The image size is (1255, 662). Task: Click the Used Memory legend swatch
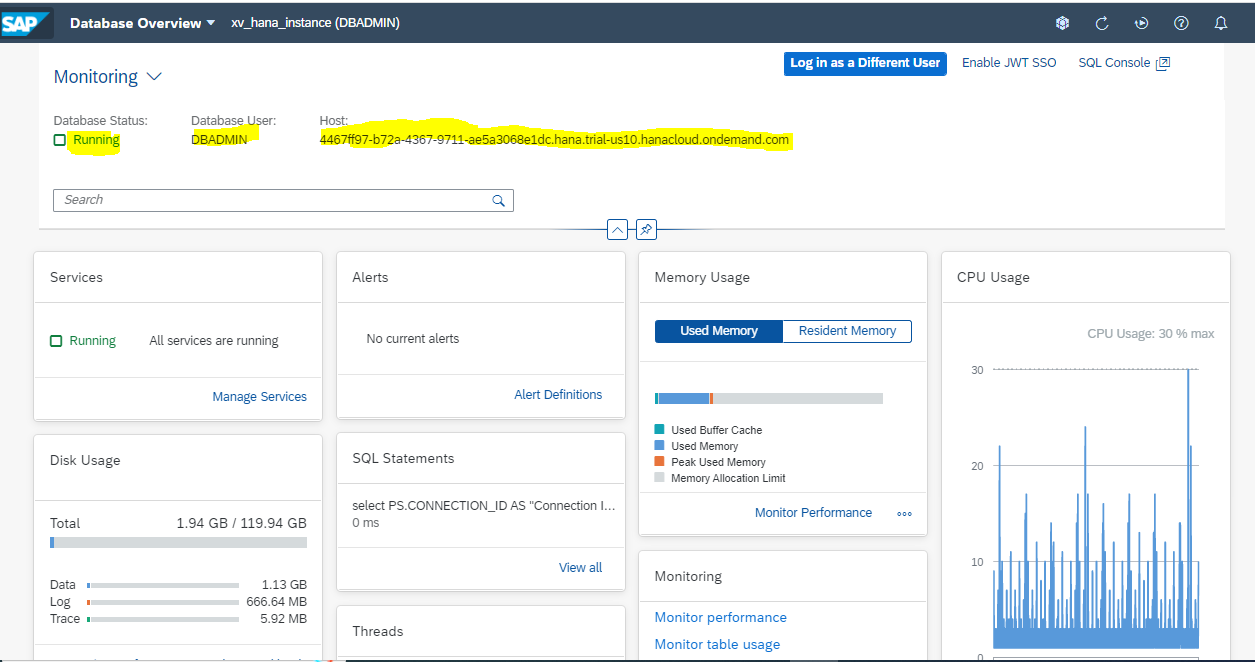pos(659,446)
